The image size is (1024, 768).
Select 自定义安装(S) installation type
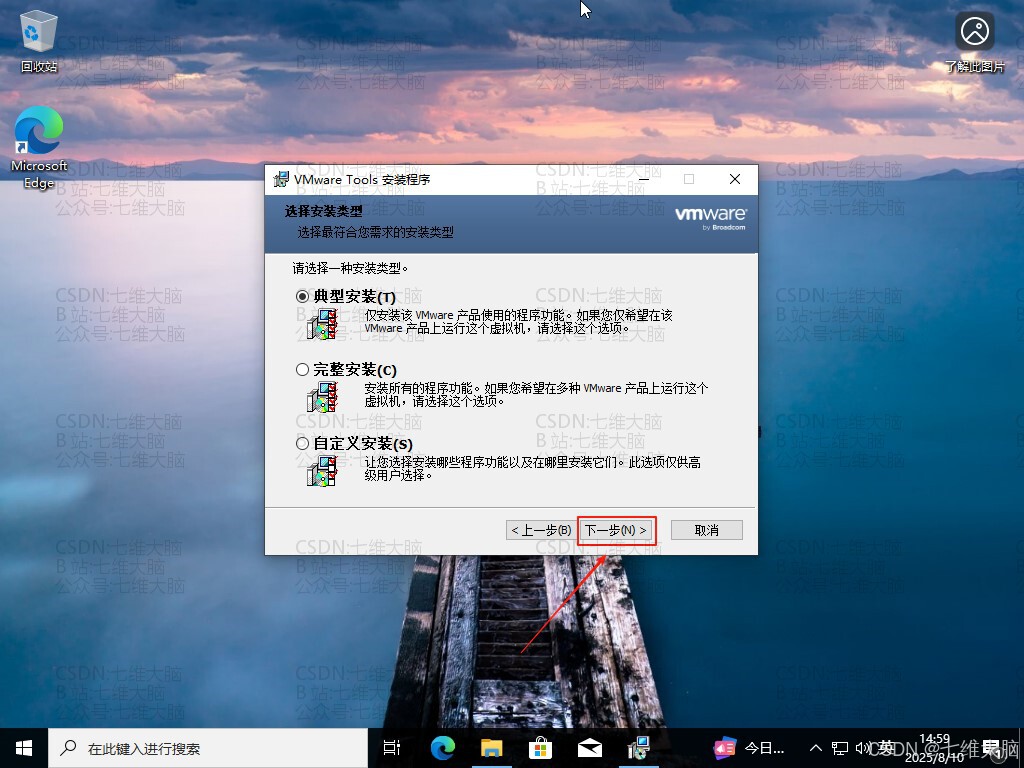[302, 443]
